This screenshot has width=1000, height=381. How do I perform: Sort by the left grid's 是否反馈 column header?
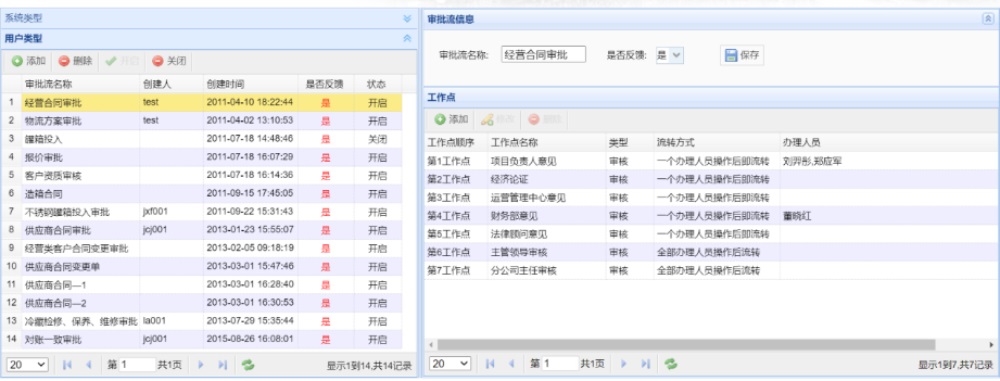click(x=326, y=84)
